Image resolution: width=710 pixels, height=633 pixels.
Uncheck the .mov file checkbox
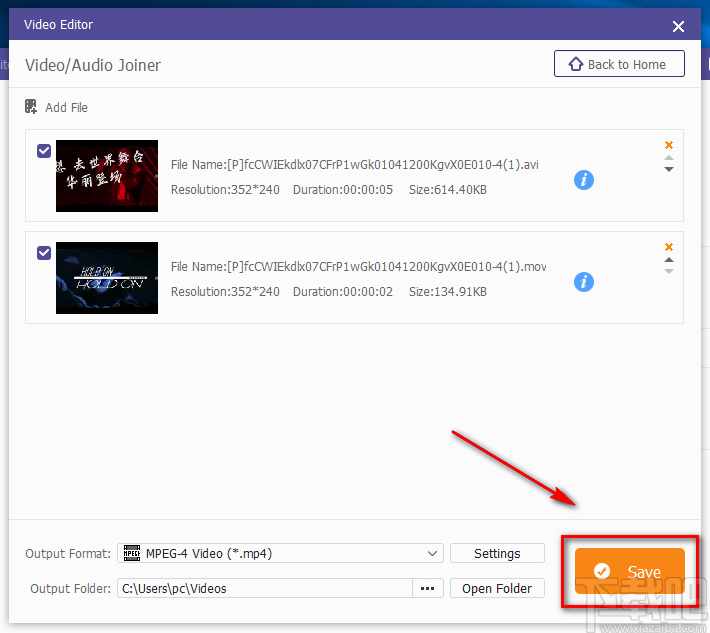(x=44, y=253)
